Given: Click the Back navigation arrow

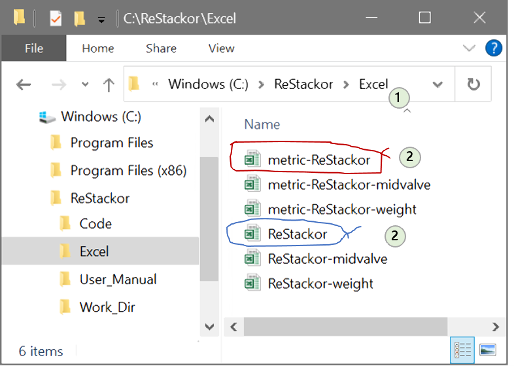Looking at the screenshot, I should [x=24, y=85].
